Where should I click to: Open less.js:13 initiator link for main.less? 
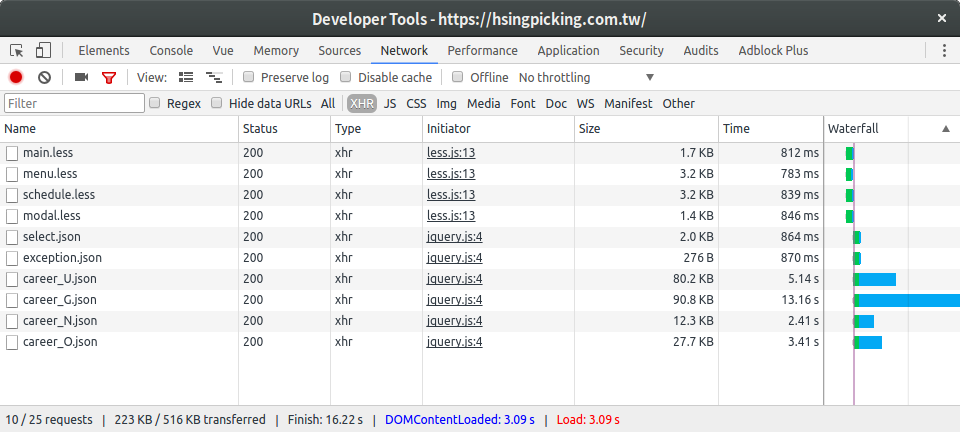coord(451,153)
